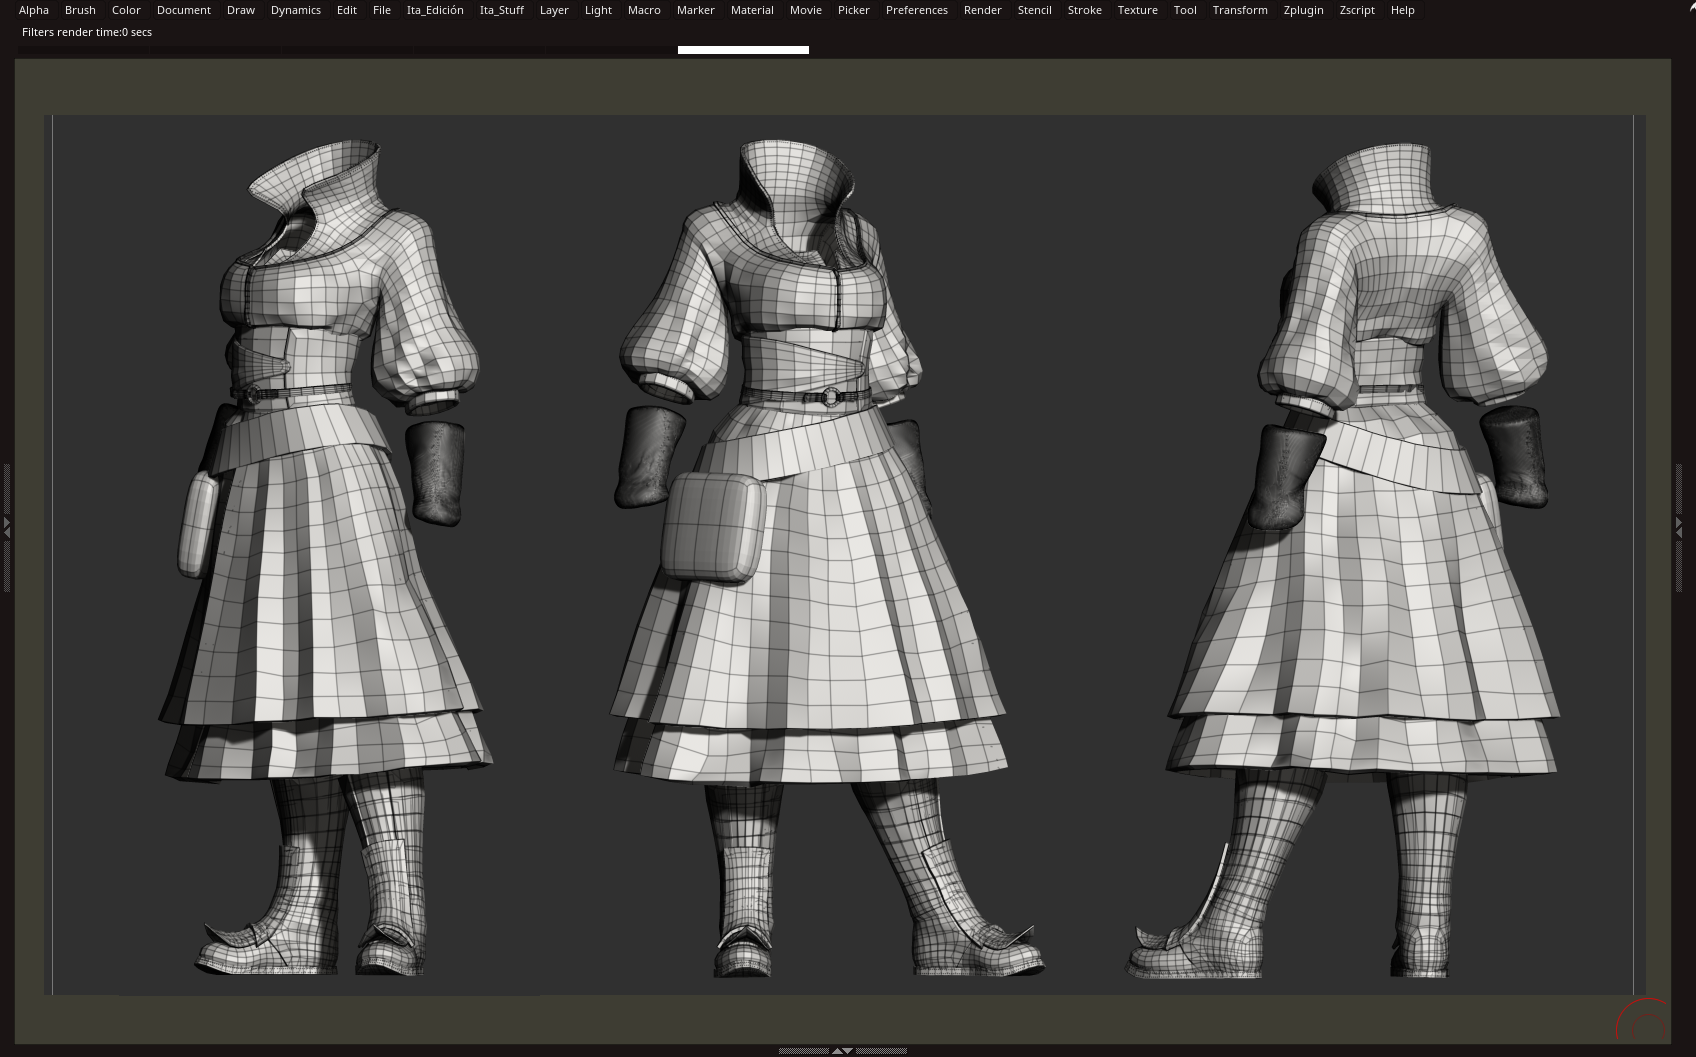Screen dimensions: 1696x1057
Task: Open the Ita_Stuff custom menu
Action: (502, 10)
